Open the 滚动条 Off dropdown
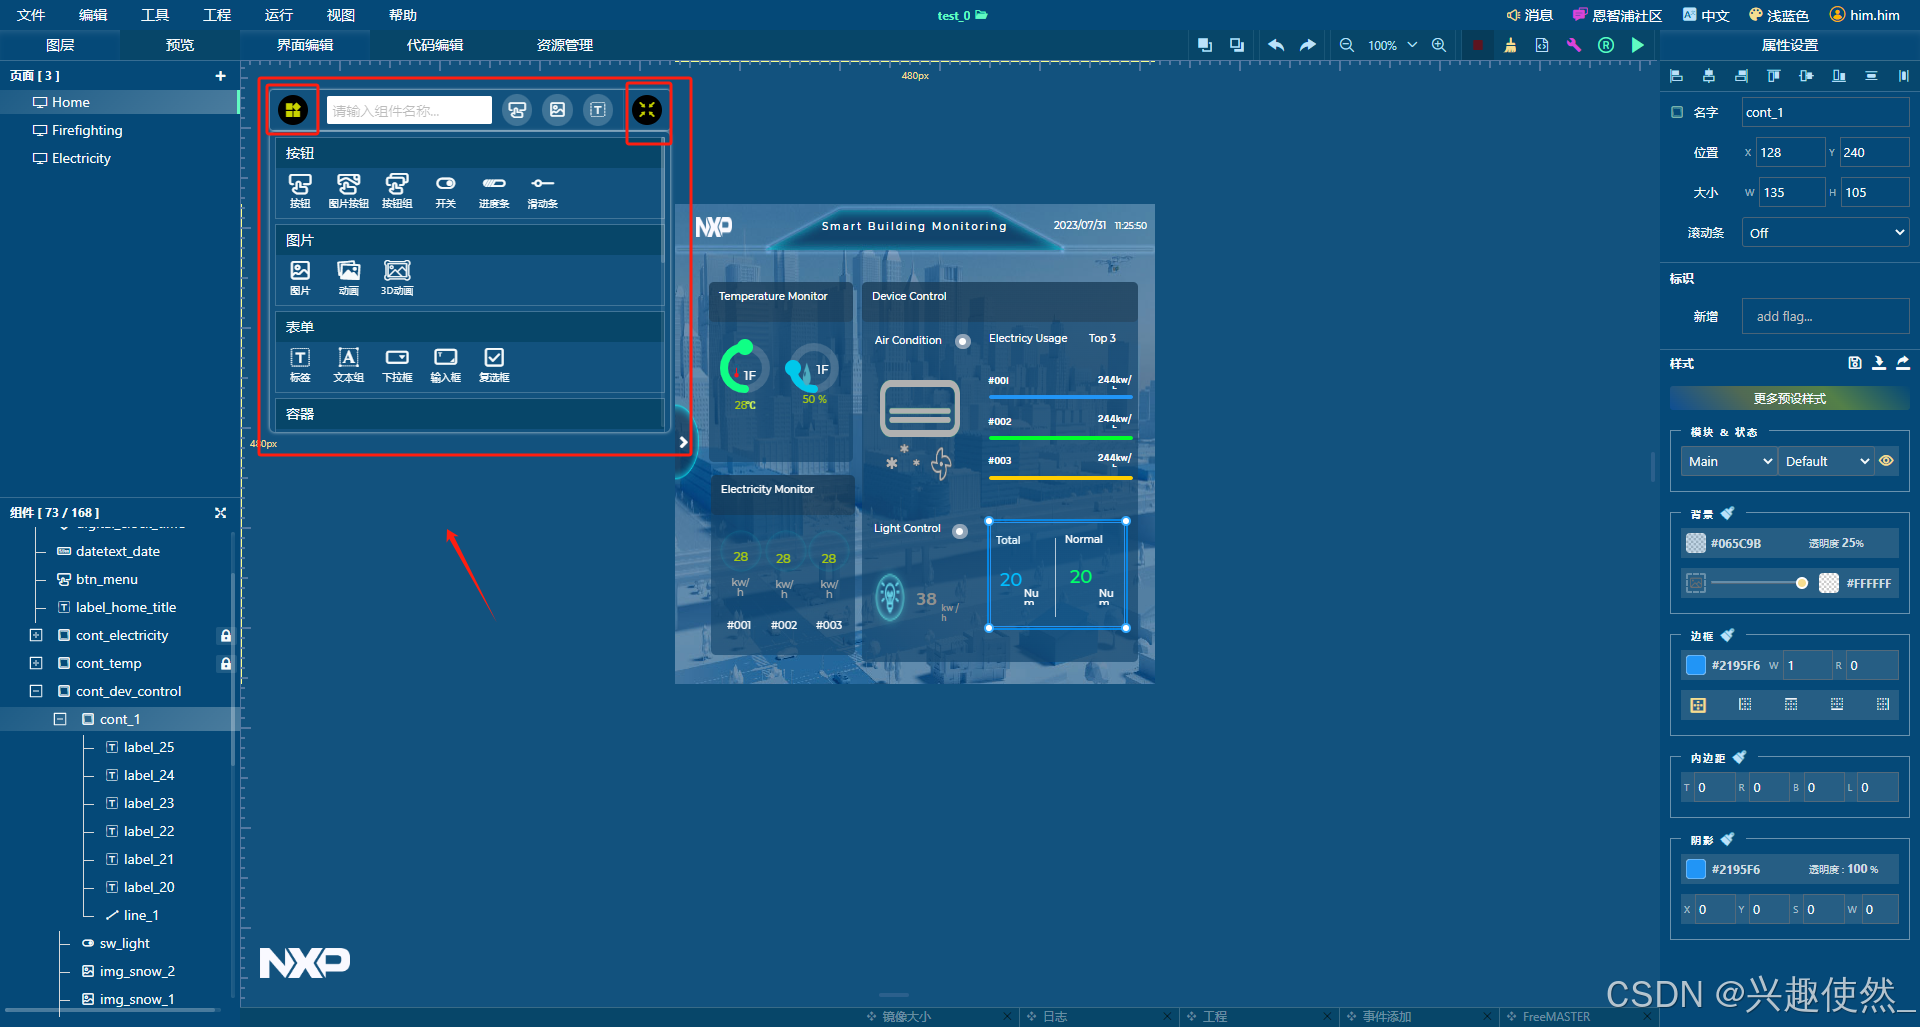 click(1825, 233)
